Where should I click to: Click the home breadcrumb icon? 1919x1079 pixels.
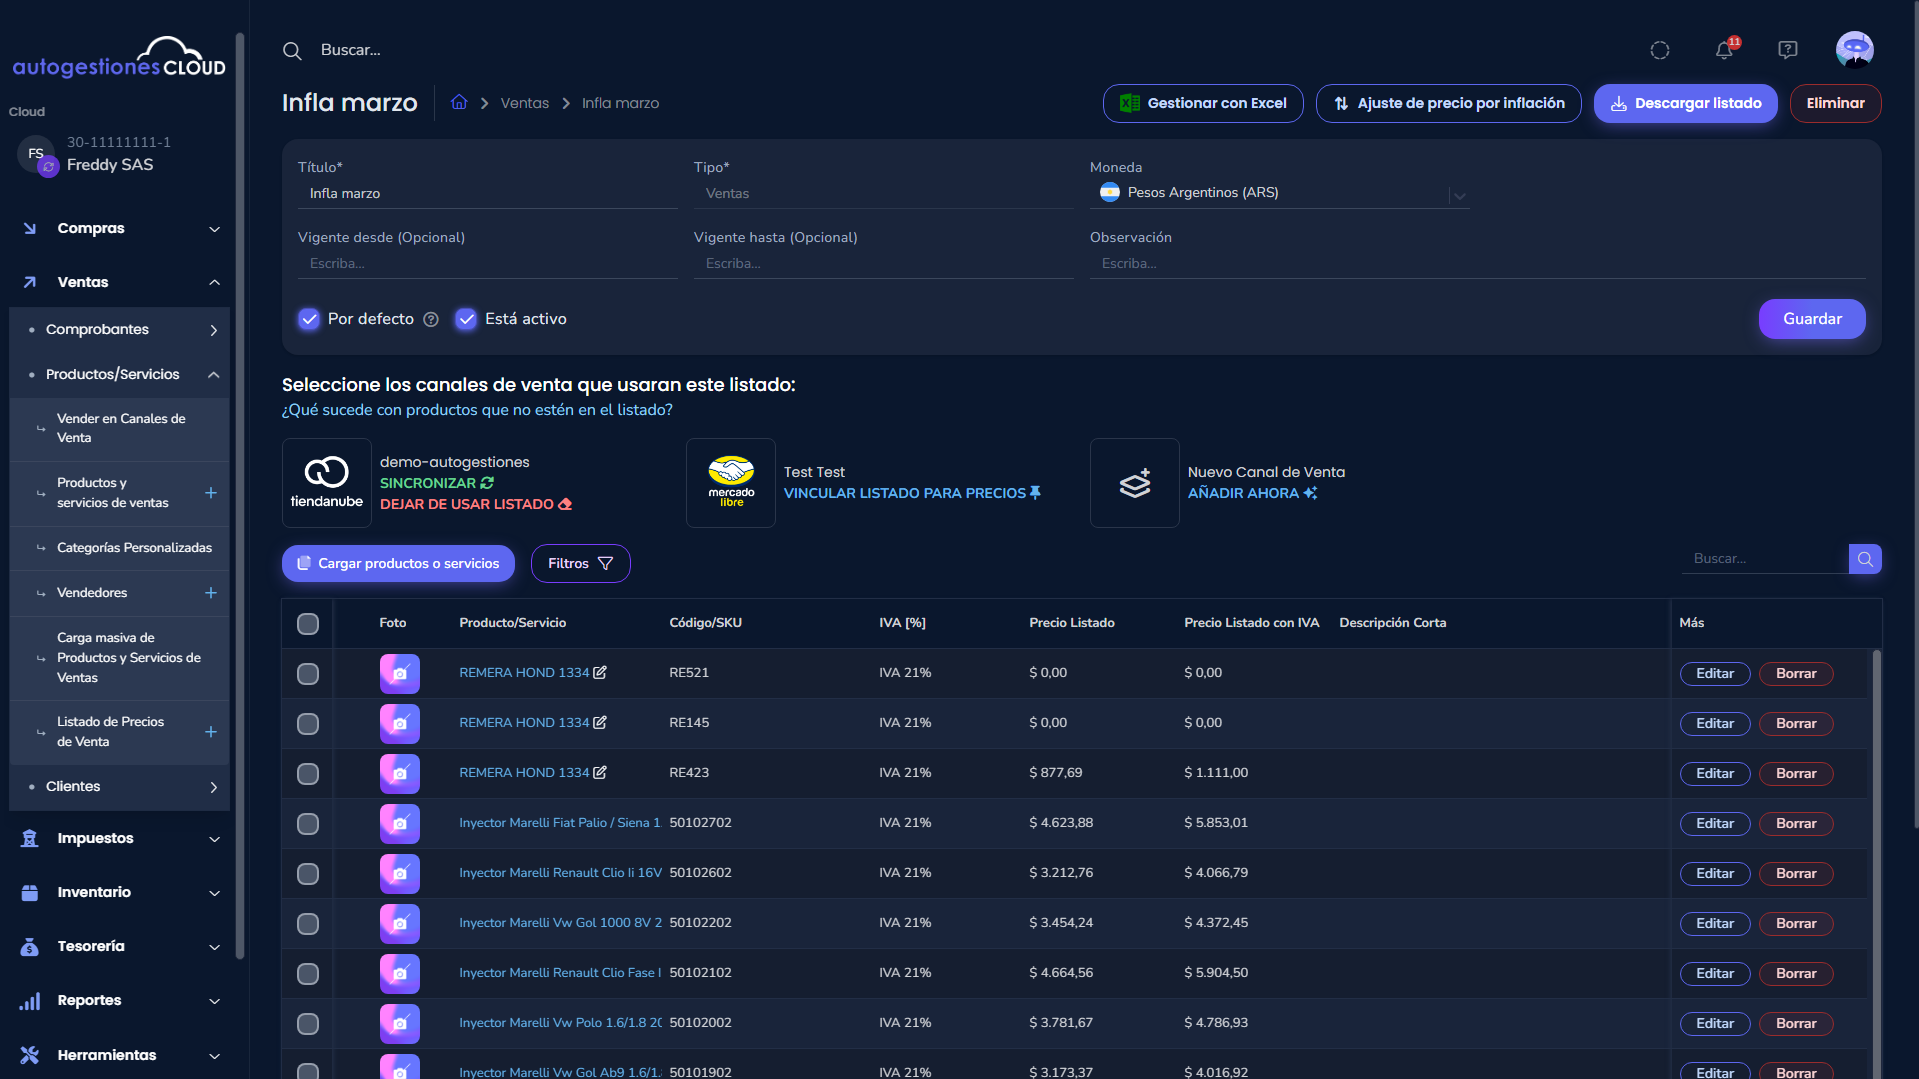click(459, 102)
